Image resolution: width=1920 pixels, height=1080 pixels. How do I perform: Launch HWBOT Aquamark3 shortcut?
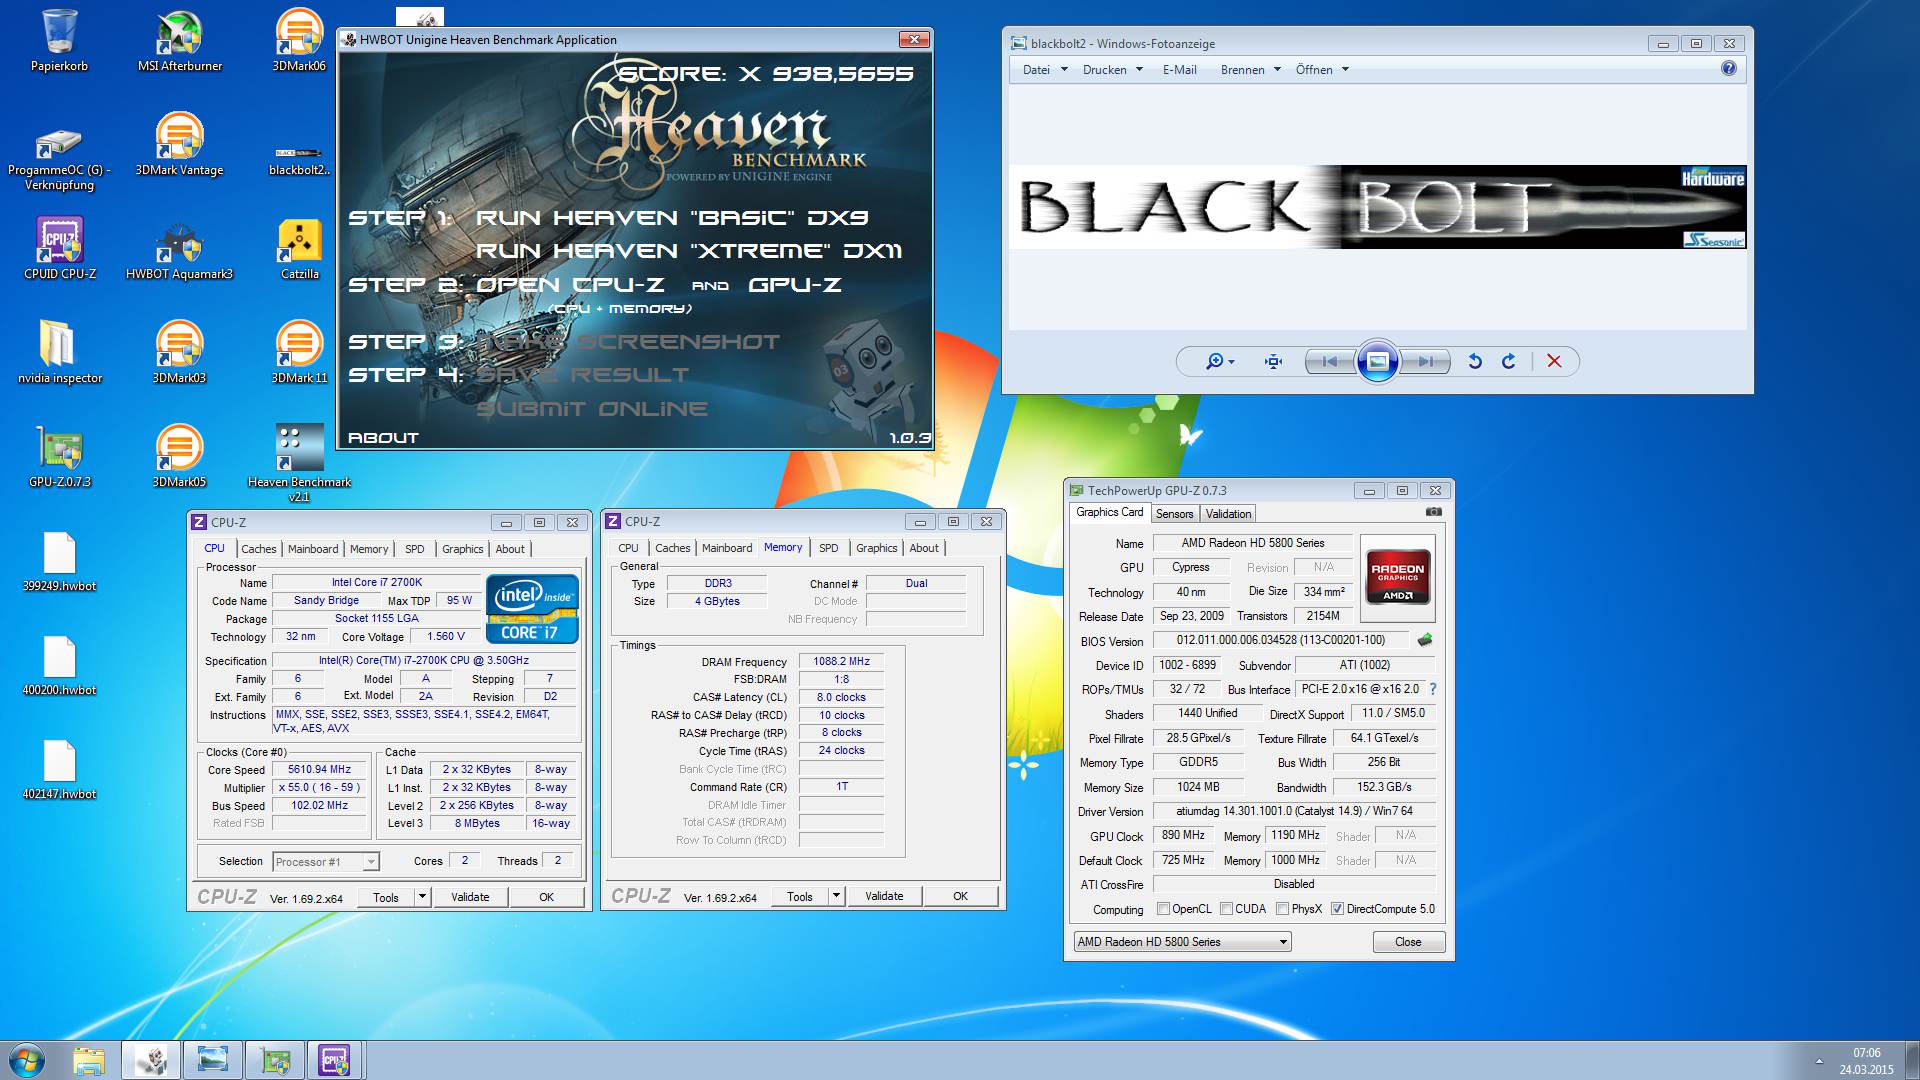point(179,248)
